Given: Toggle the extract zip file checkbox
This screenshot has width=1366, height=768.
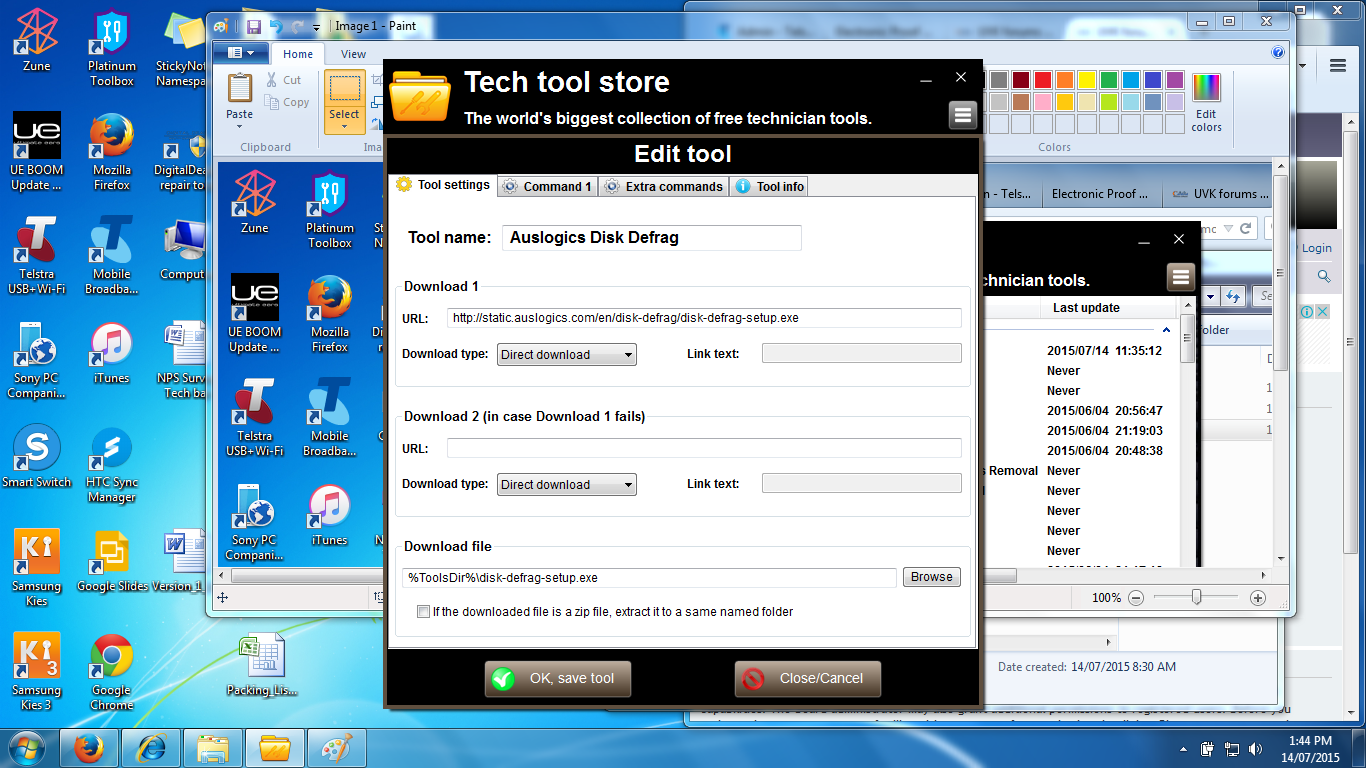Looking at the screenshot, I should pos(424,611).
